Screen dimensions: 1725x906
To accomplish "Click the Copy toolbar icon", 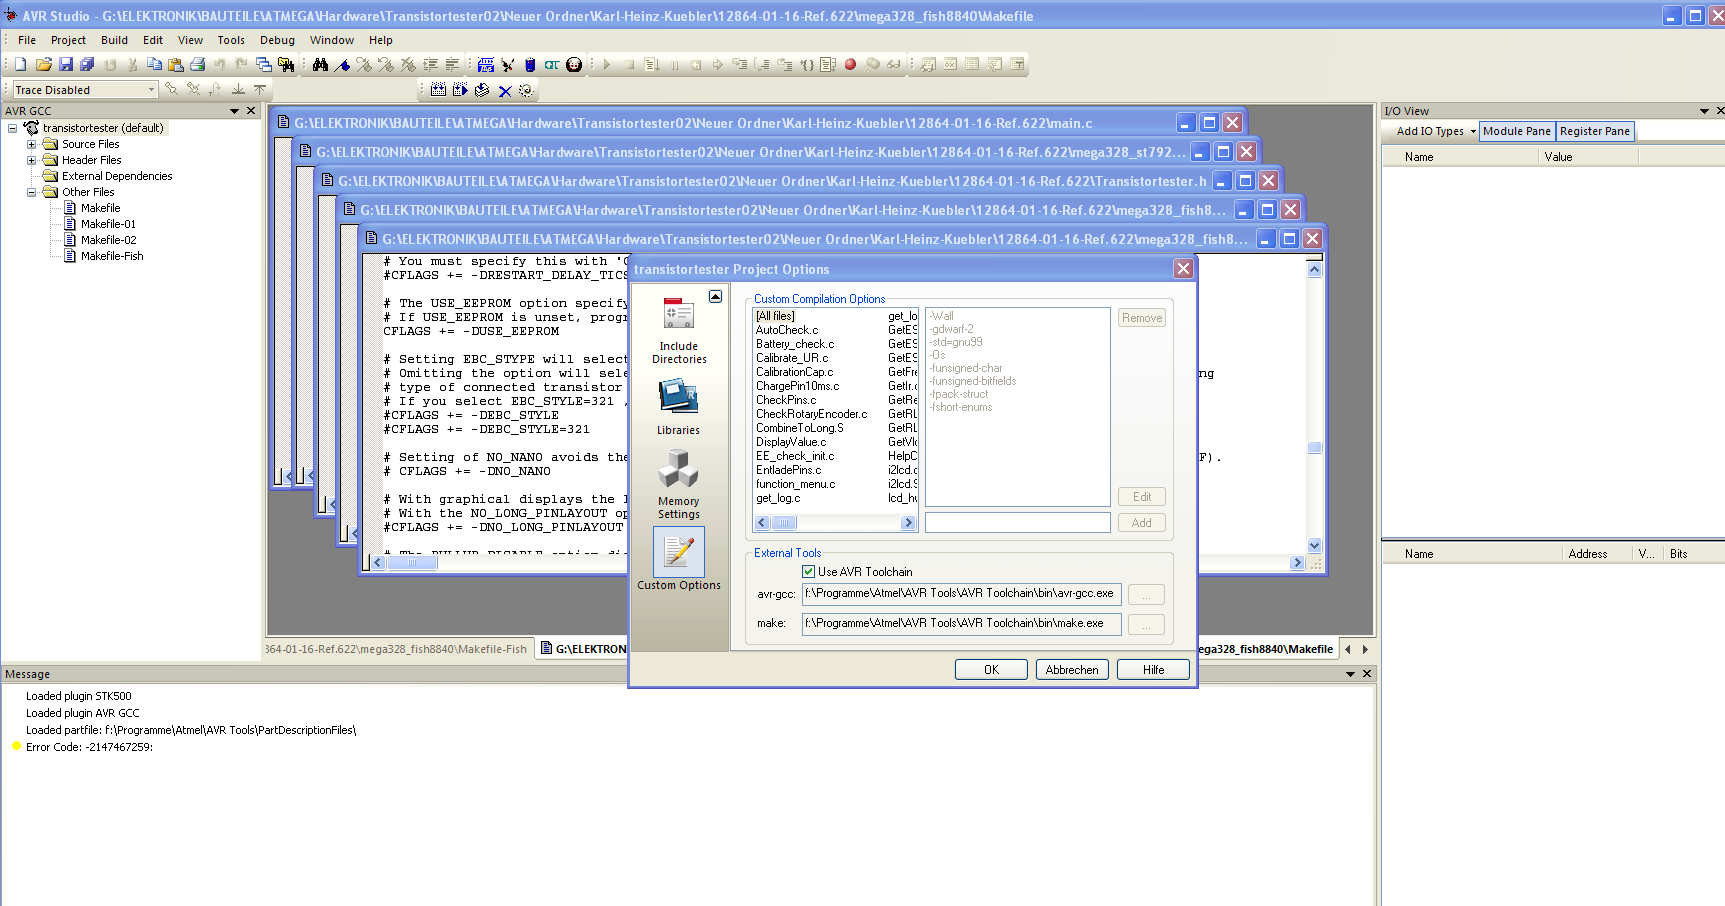I will (x=154, y=64).
